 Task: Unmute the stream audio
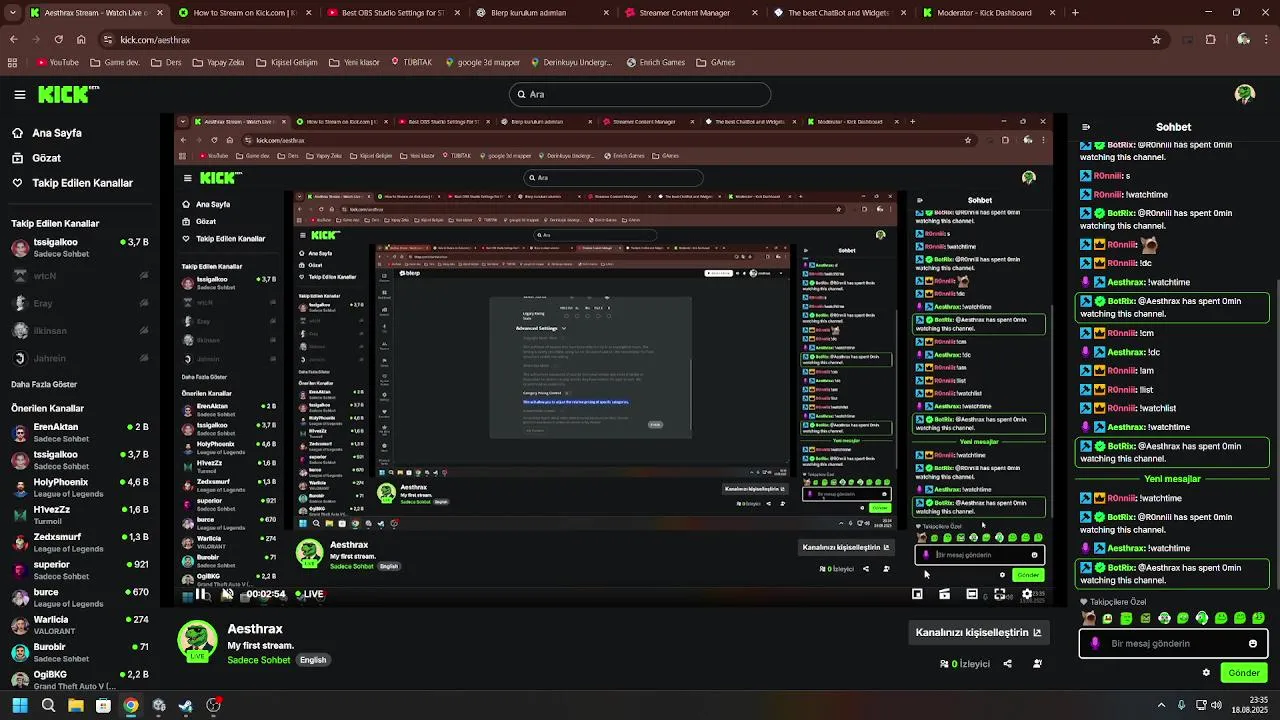(227, 594)
